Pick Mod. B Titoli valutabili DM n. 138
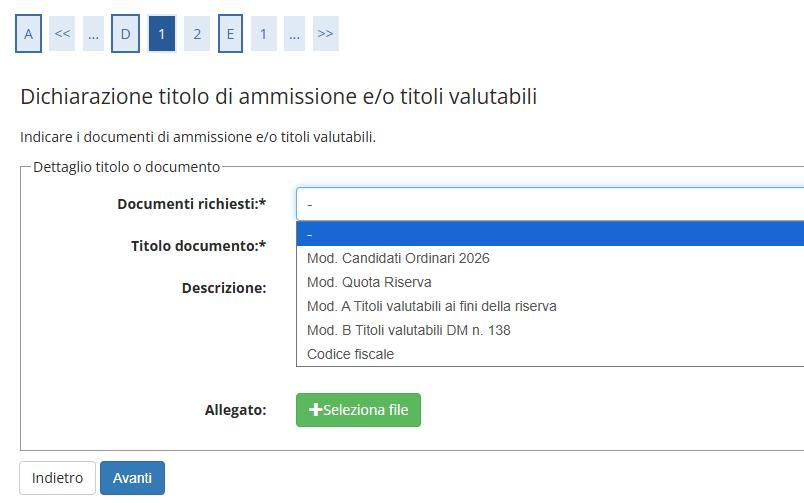 [x=408, y=330]
